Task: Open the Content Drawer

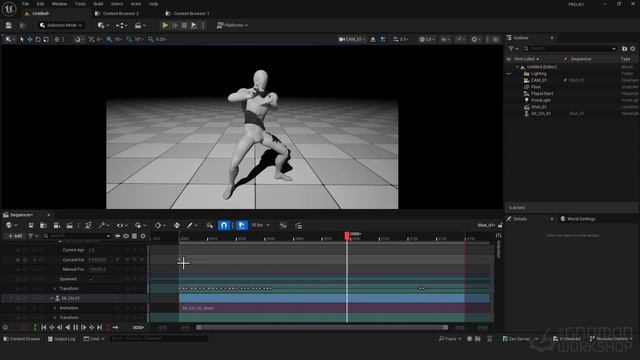Action: point(22,339)
